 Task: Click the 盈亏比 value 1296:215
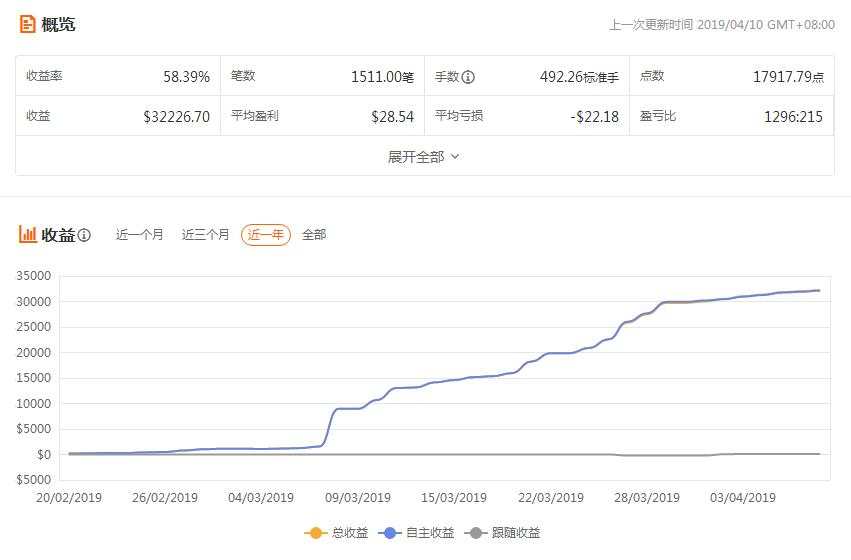pyautogui.click(x=793, y=117)
